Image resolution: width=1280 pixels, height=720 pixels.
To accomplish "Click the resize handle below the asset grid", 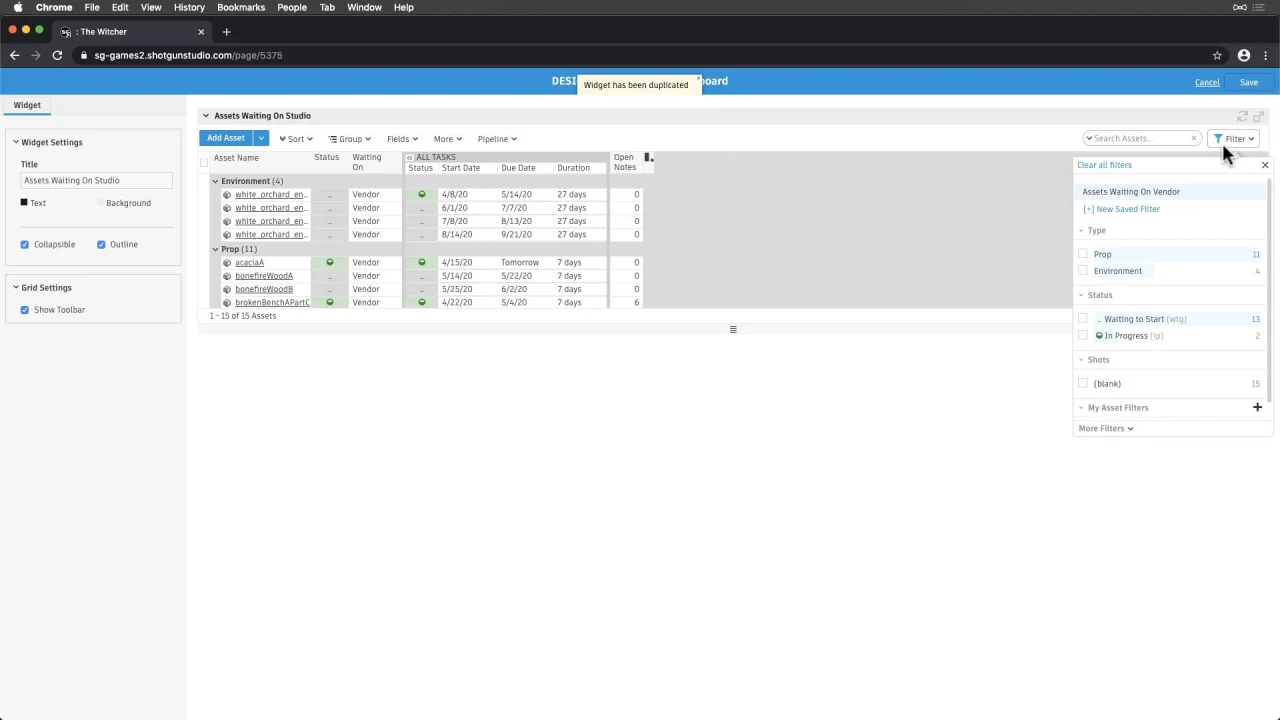I will click(x=733, y=330).
